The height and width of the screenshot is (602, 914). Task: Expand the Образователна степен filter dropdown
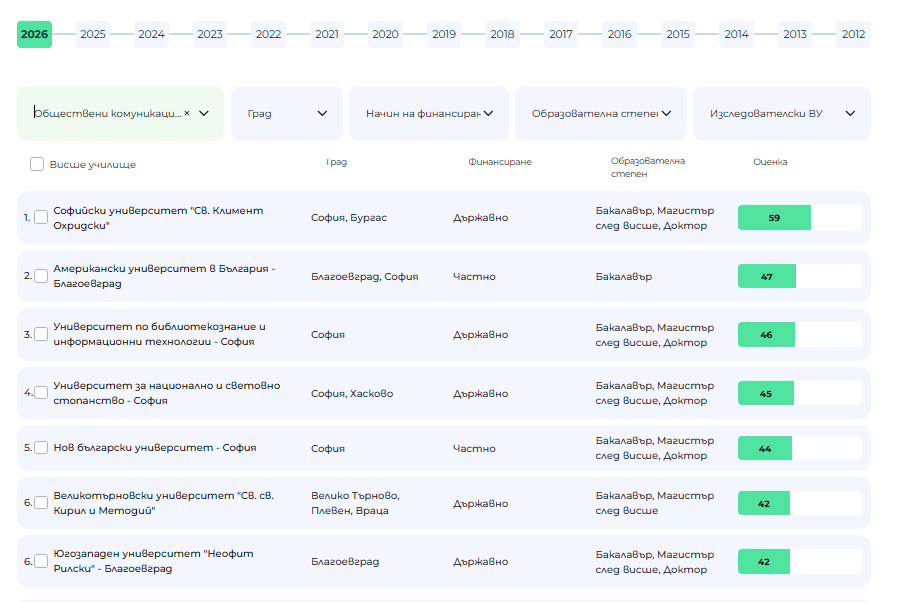[600, 113]
